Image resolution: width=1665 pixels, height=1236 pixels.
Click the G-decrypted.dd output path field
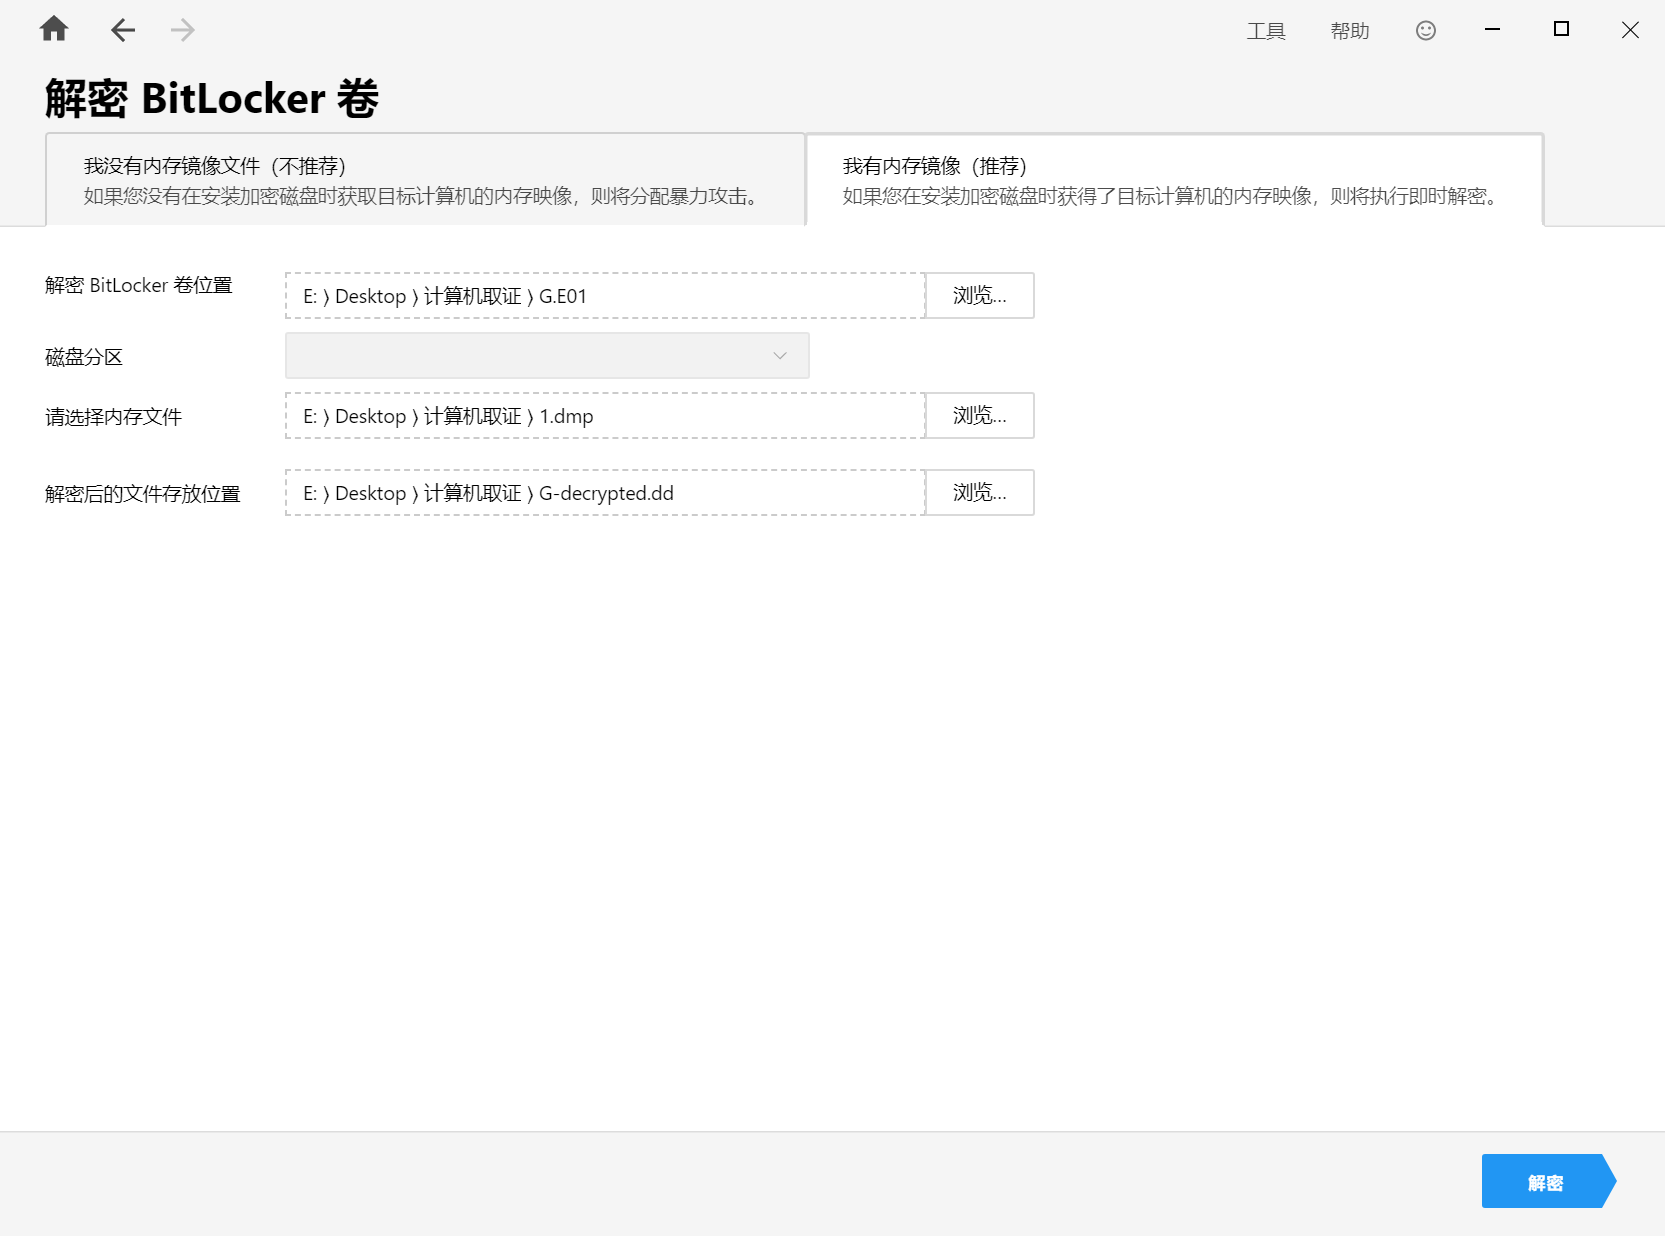605,492
